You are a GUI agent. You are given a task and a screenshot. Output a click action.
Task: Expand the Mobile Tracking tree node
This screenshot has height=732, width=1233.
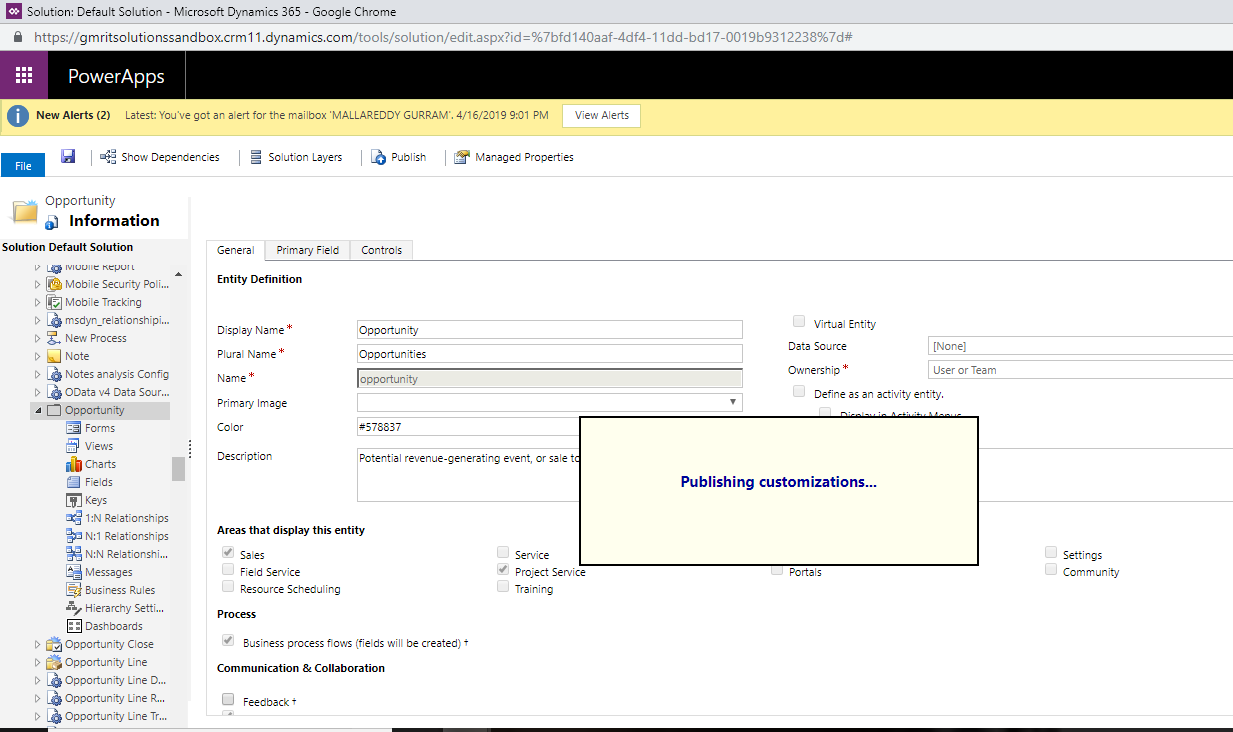click(39, 302)
